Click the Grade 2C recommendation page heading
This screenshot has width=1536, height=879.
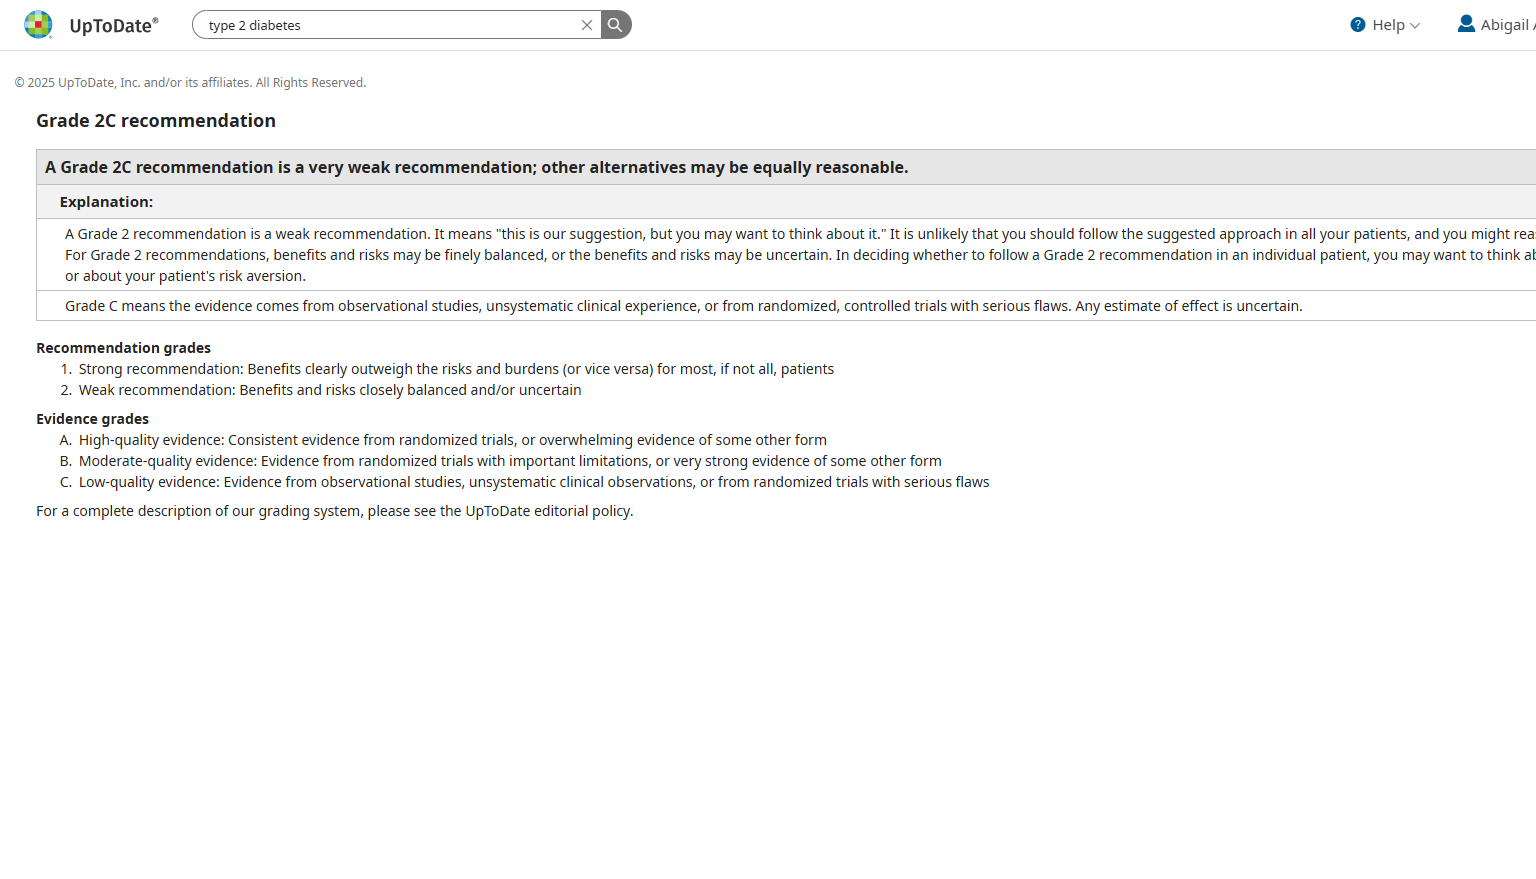pyautogui.click(x=156, y=121)
